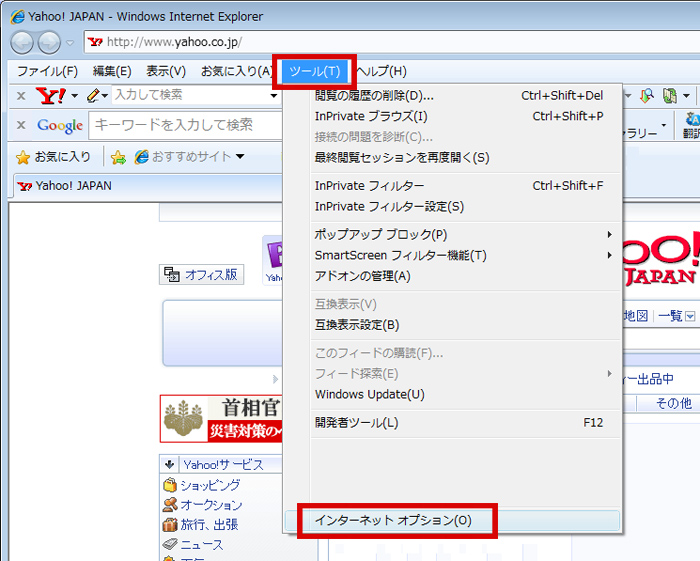Open the dropdown beside the green book icon

[686, 96]
